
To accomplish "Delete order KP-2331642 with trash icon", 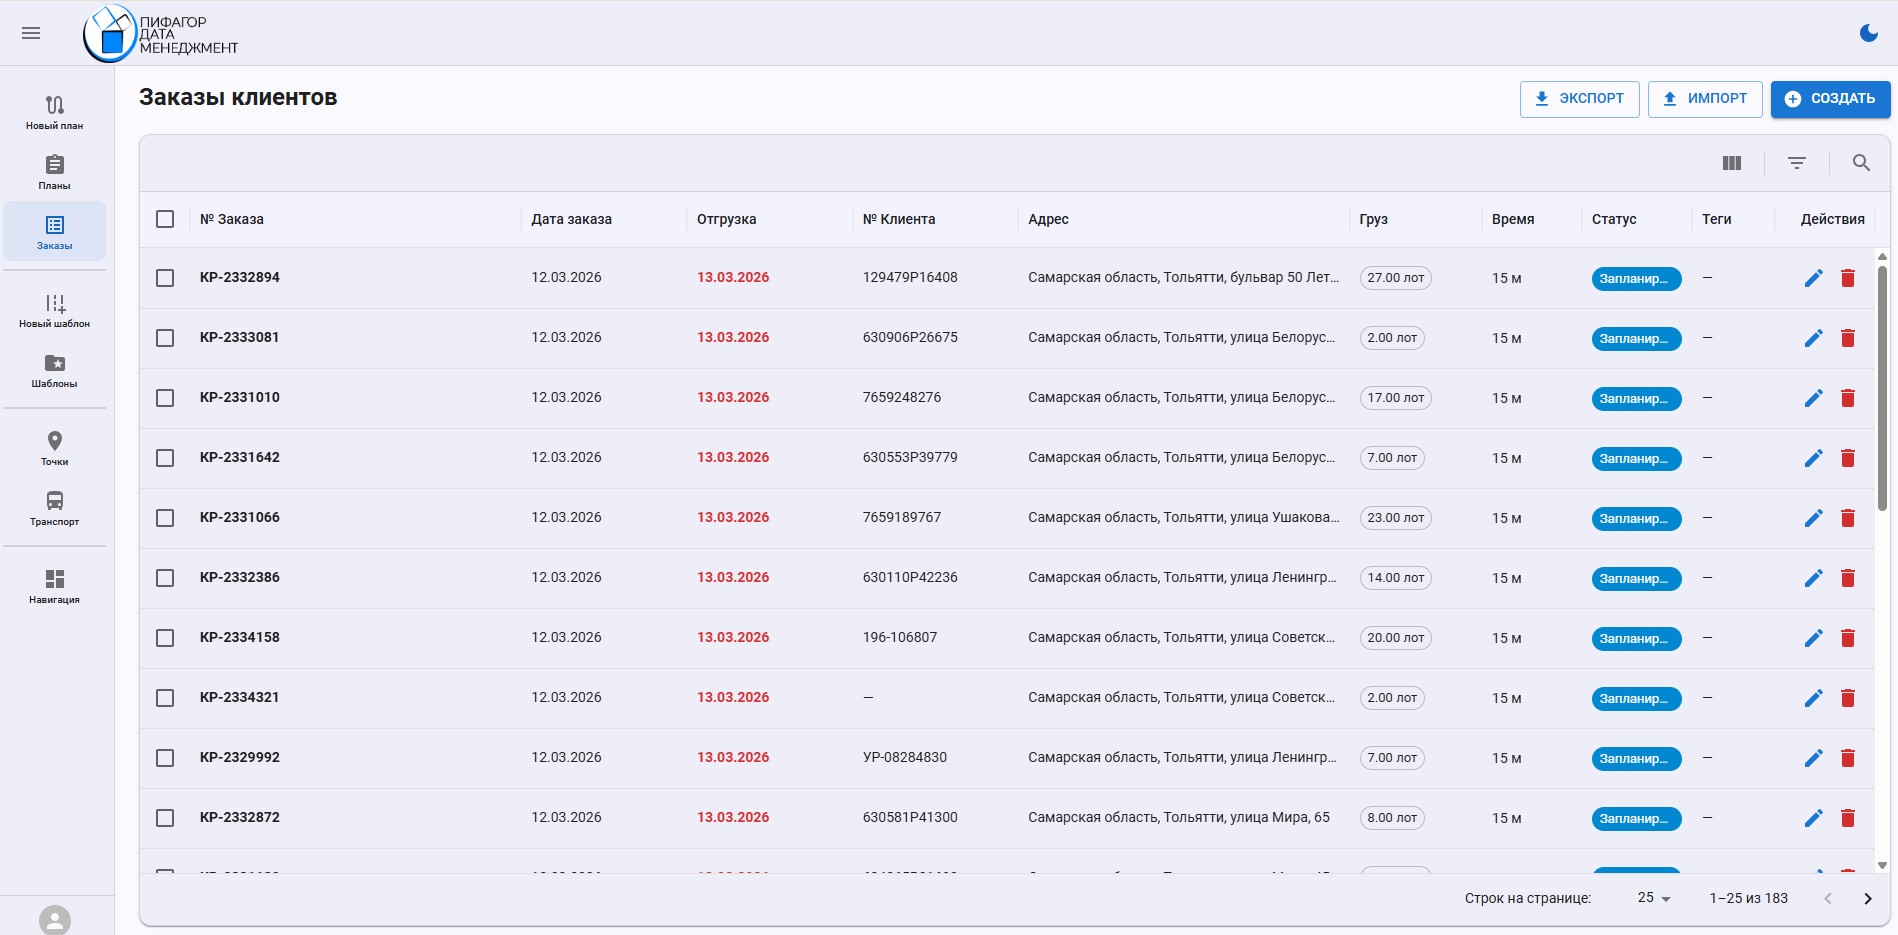I will pos(1848,458).
